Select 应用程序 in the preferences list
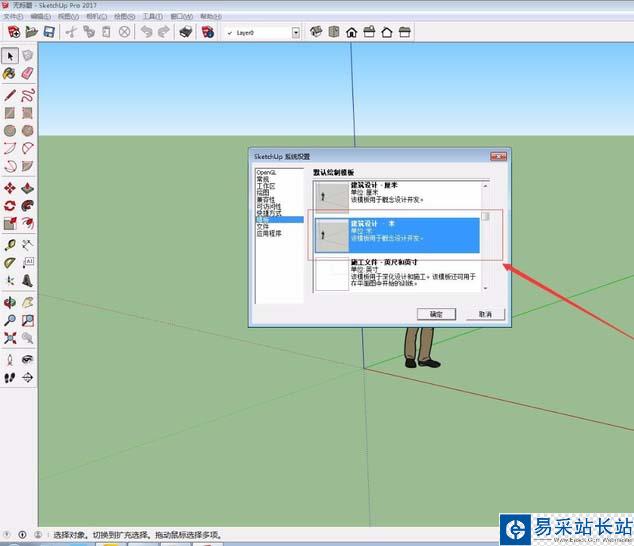 269,233
